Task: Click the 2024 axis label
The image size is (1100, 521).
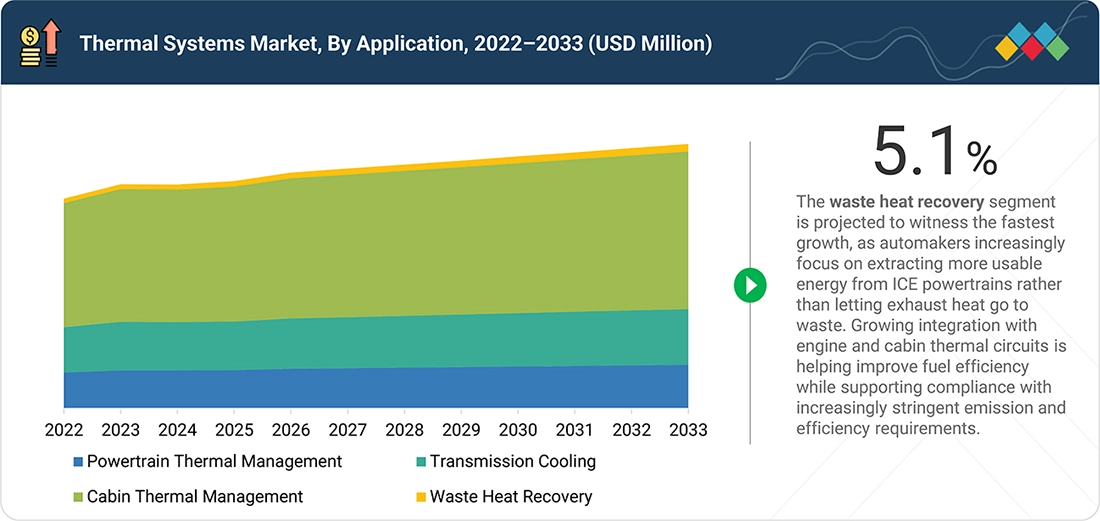Action: coord(177,429)
